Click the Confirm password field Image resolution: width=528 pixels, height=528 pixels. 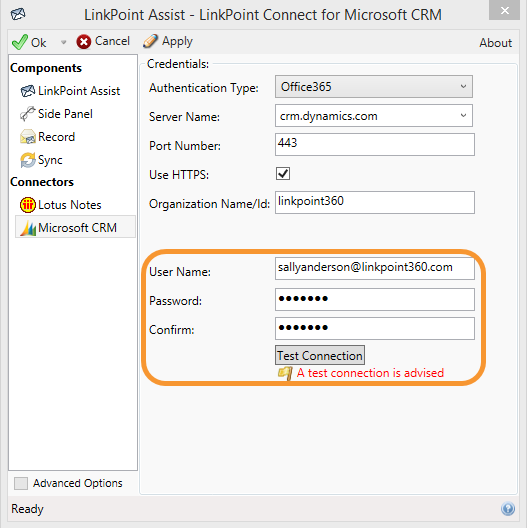375,328
